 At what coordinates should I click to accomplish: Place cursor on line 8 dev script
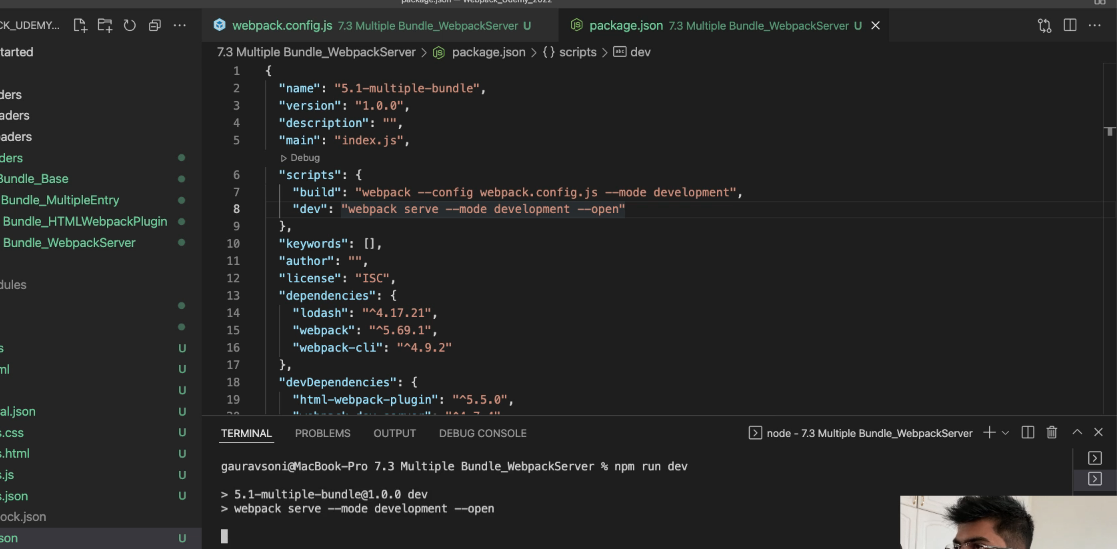pos(482,209)
